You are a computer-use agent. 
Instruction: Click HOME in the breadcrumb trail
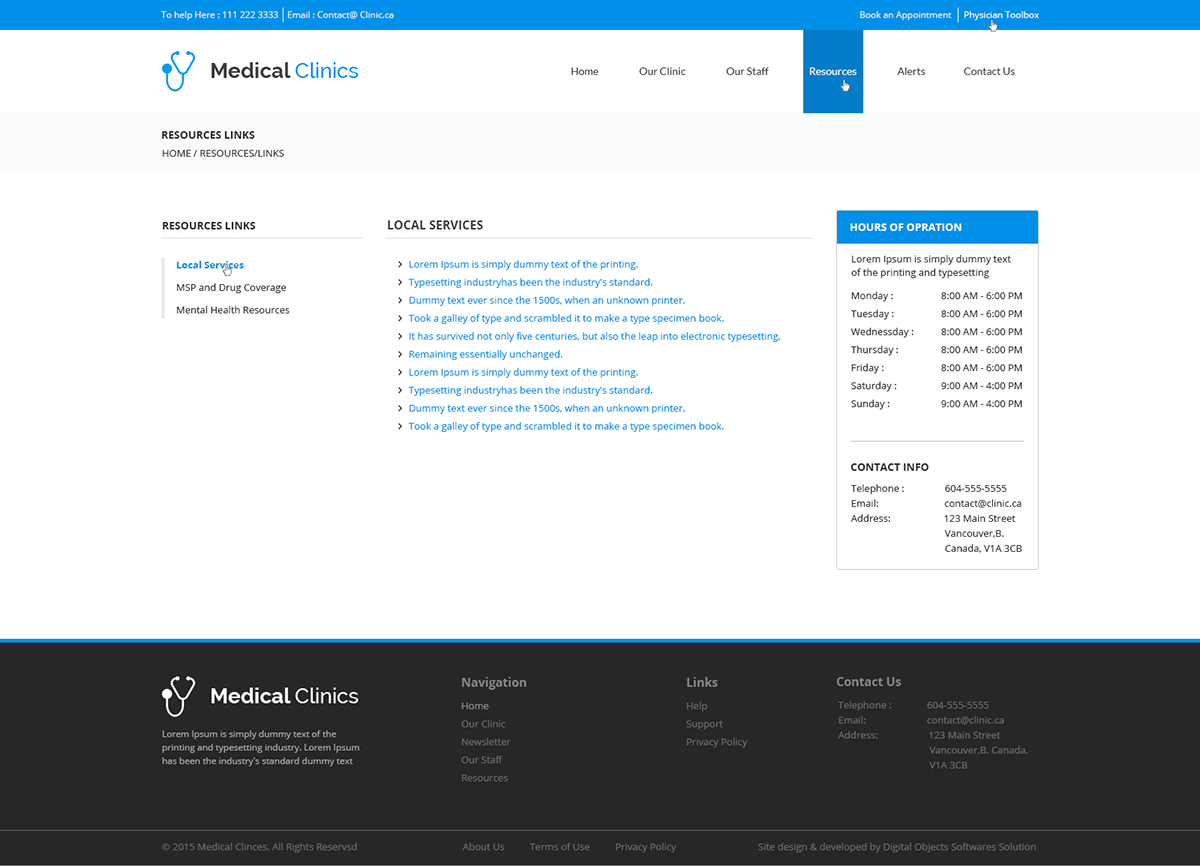pyautogui.click(x=176, y=153)
